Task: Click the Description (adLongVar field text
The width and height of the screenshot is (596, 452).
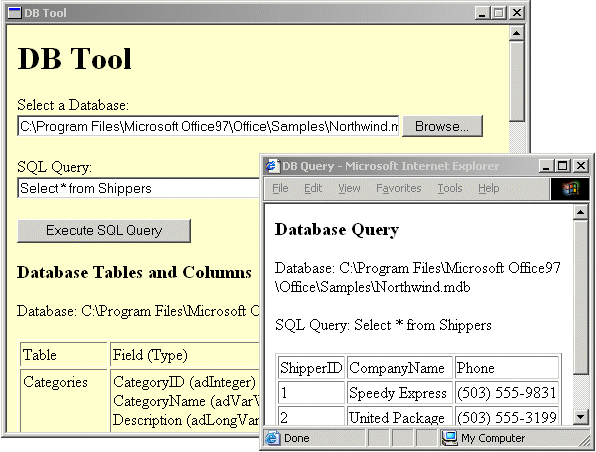Action: pyautogui.click(x=186, y=420)
